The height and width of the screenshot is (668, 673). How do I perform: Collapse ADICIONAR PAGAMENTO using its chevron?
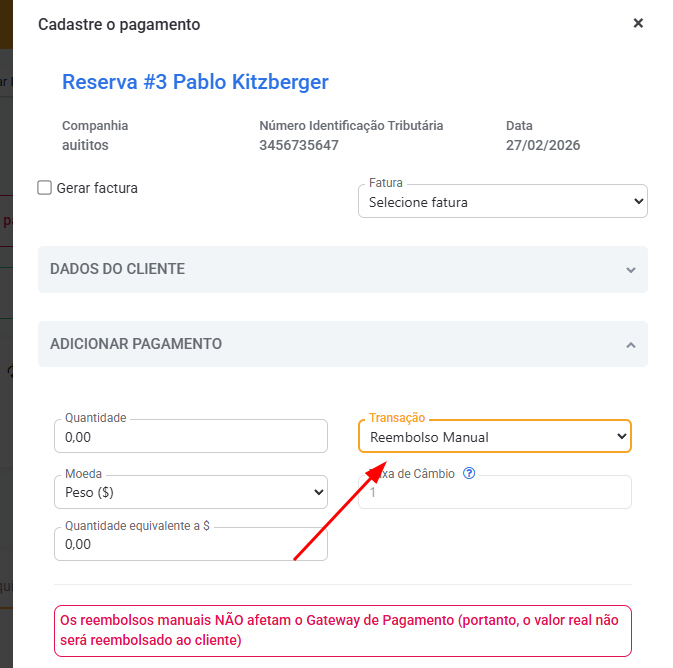tap(630, 345)
